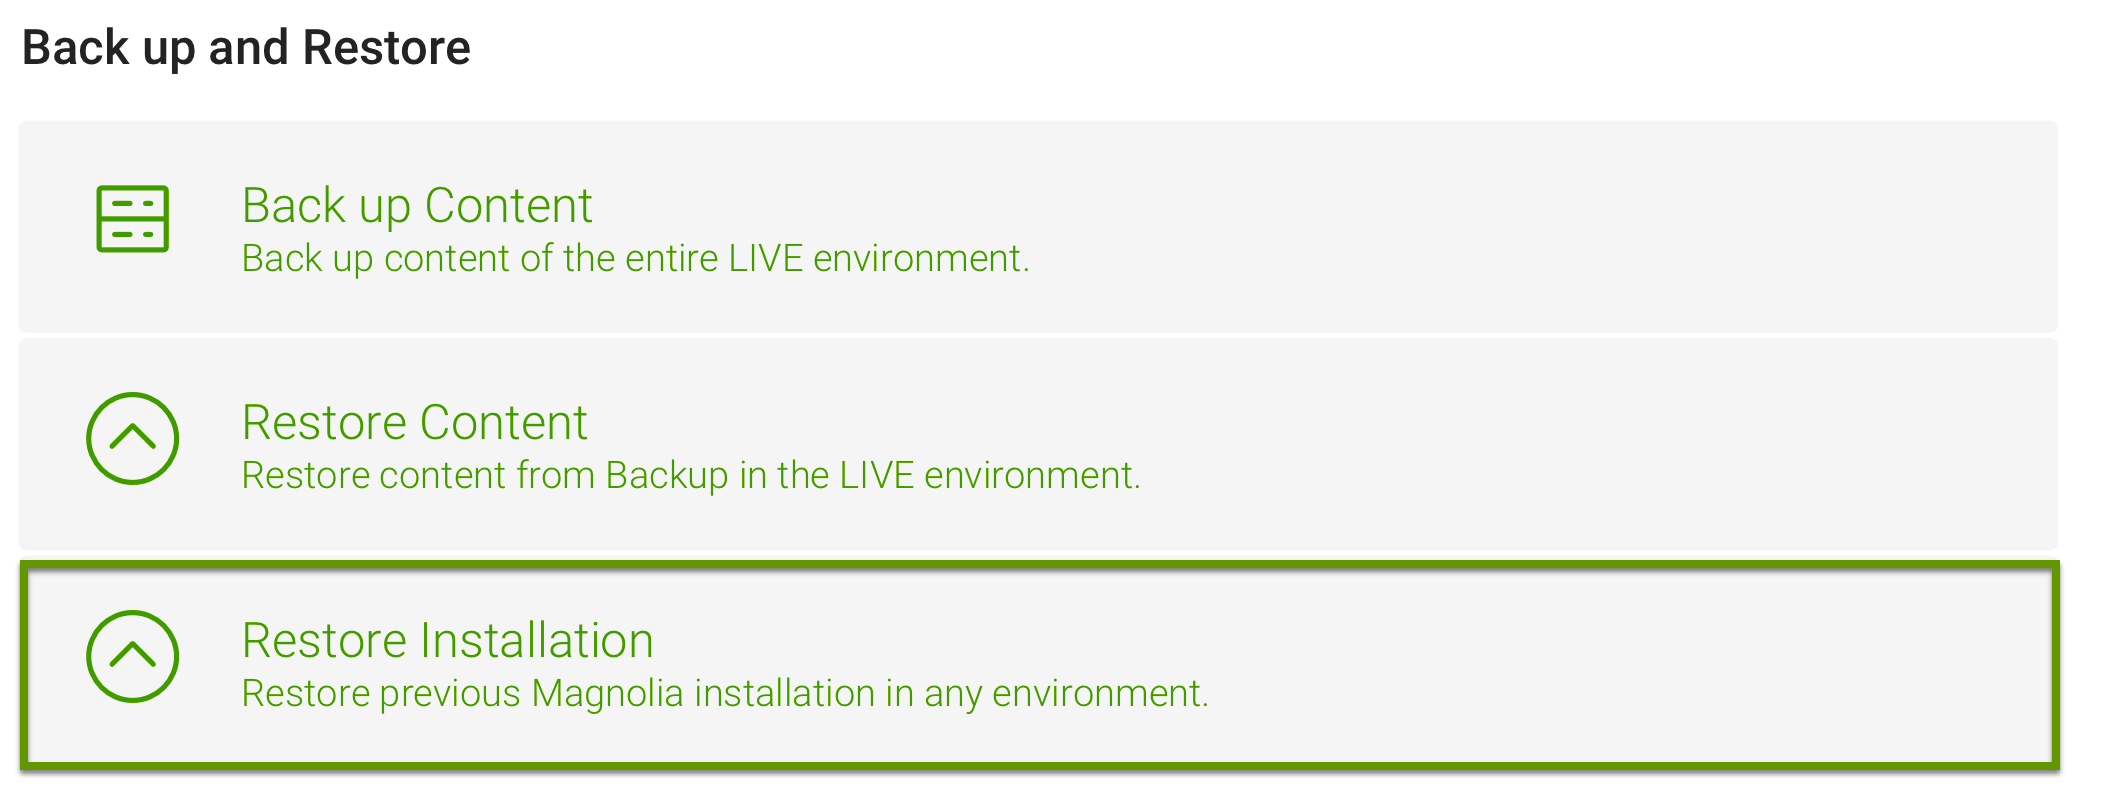Image resolution: width=2128 pixels, height=804 pixels.
Task: Click the top drawer of the Back up Content icon
Action: click(x=132, y=202)
